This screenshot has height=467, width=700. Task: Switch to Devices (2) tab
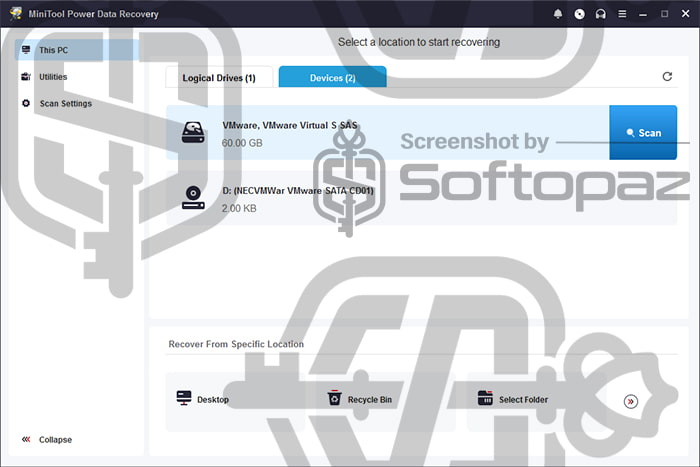pyautogui.click(x=333, y=77)
